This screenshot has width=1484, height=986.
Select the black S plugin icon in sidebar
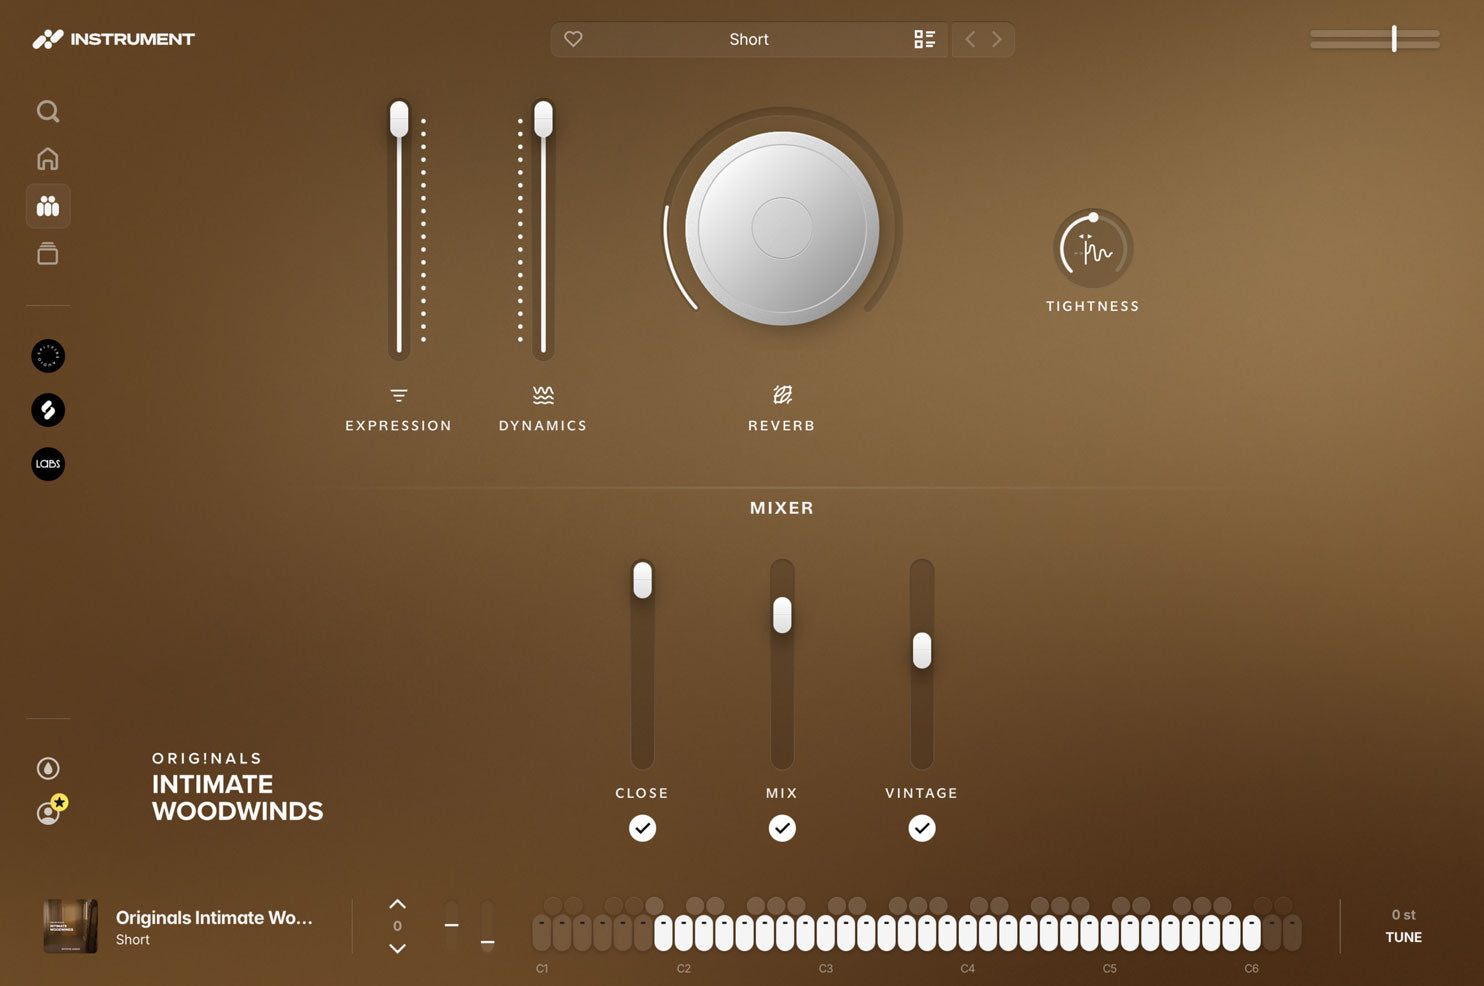tap(48, 410)
